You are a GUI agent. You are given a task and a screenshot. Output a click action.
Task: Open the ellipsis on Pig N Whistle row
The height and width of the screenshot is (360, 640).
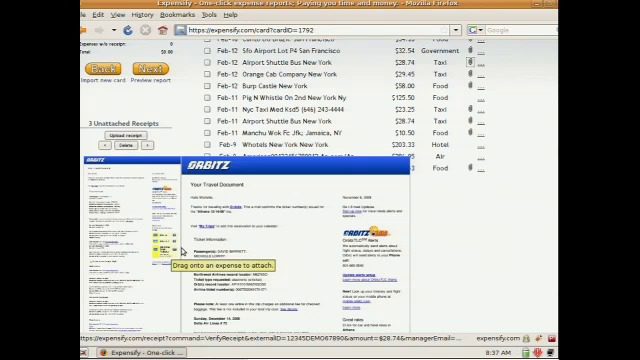481,100
